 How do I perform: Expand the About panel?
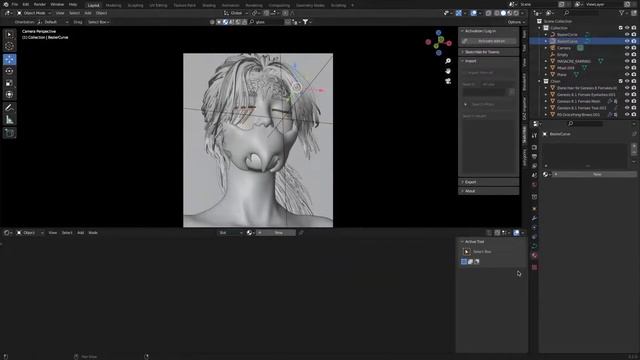point(489,191)
